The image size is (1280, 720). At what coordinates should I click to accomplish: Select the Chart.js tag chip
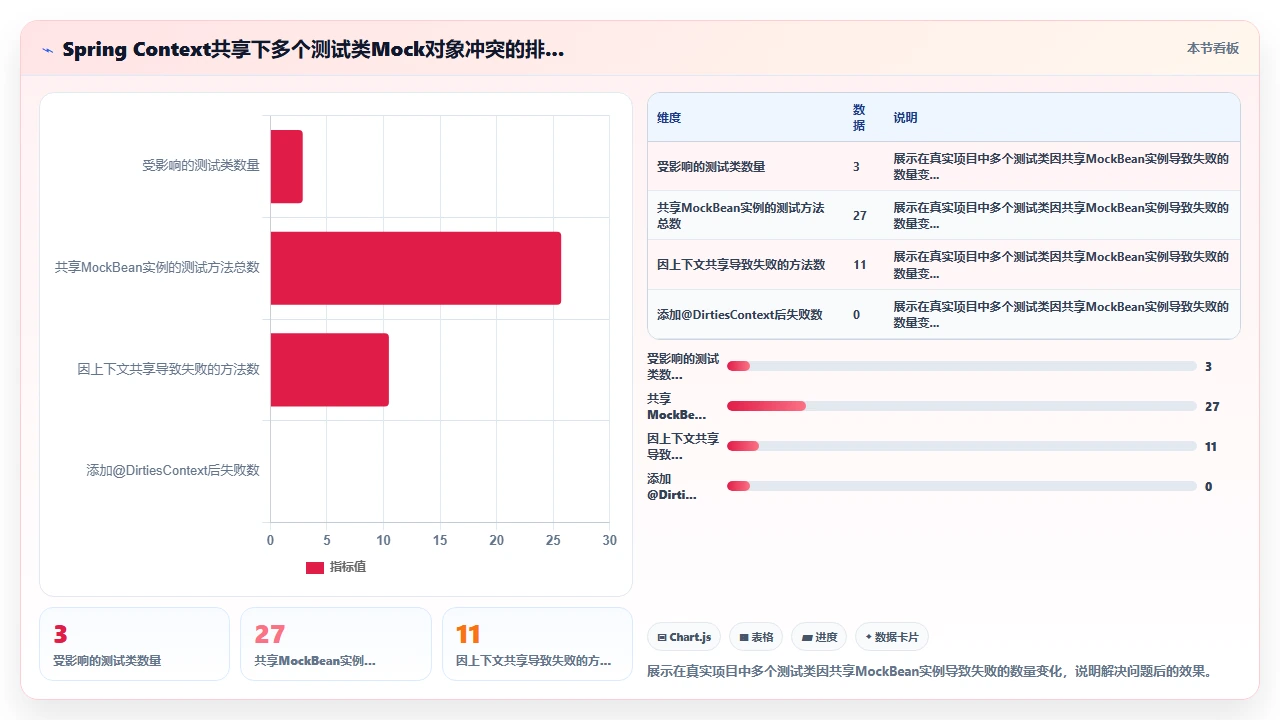pos(684,637)
